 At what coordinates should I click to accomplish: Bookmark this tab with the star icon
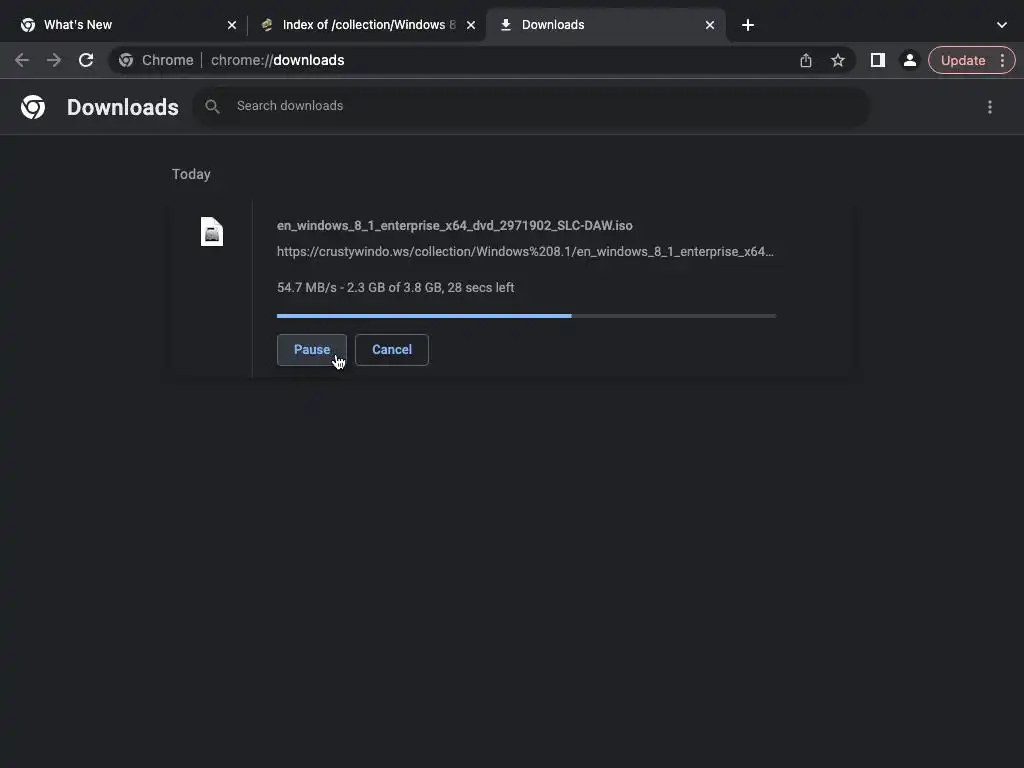pyautogui.click(x=838, y=60)
